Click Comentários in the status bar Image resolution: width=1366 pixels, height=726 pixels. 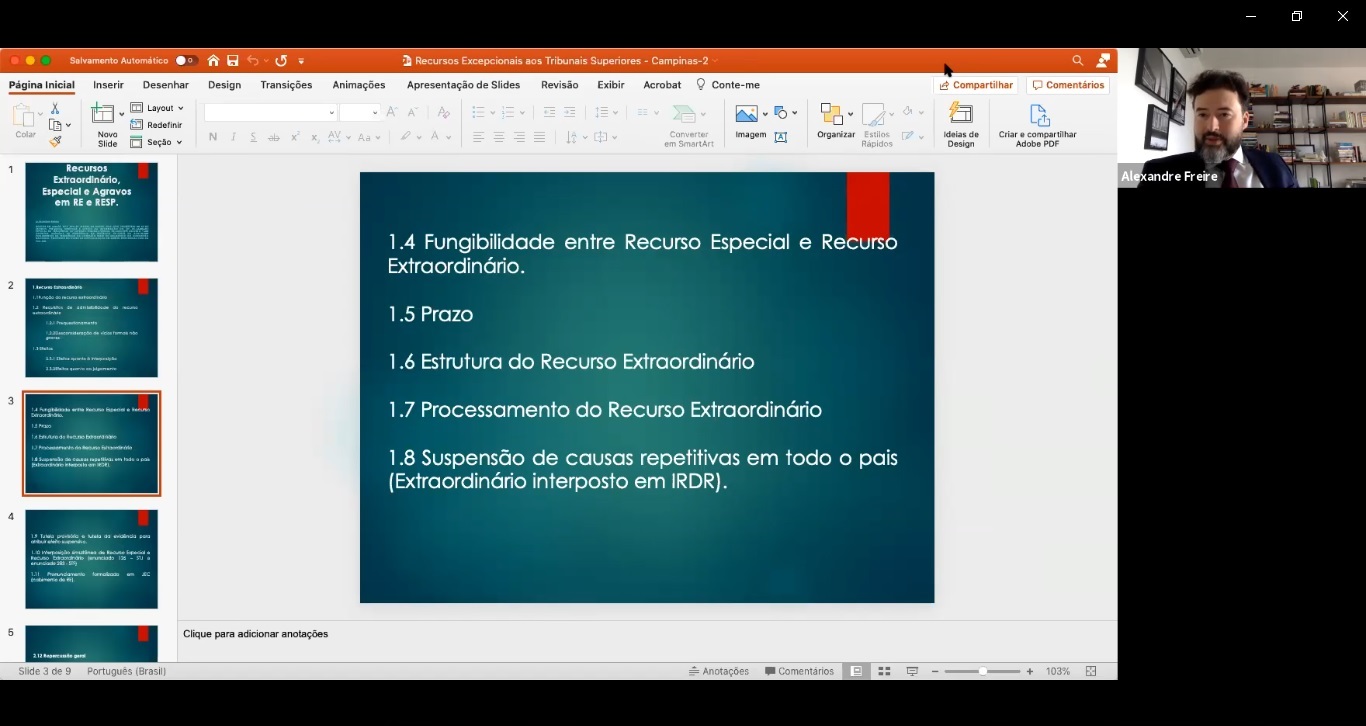(x=799, y=671)
